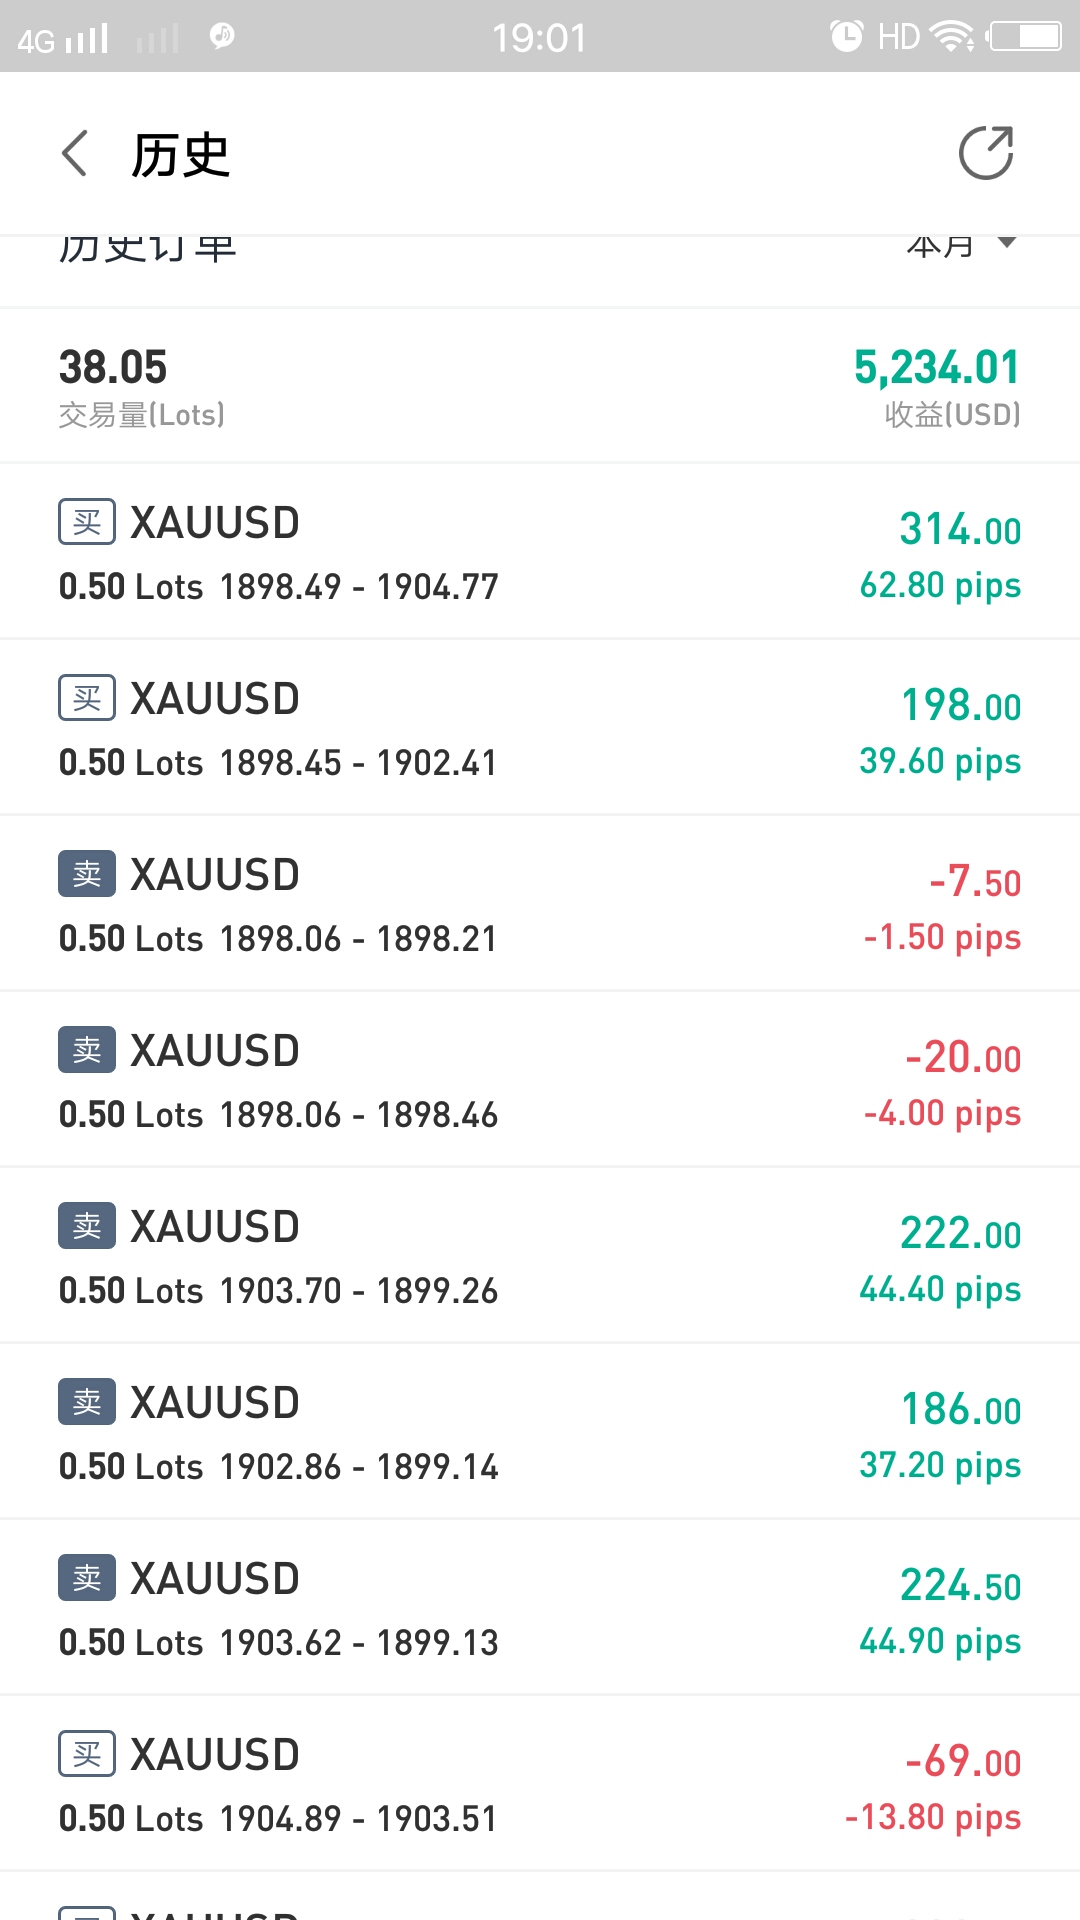Tap the sell badge on the 186.00 trade
This screenshot has width=1080, height=1920.
(x=87, y=1402)
